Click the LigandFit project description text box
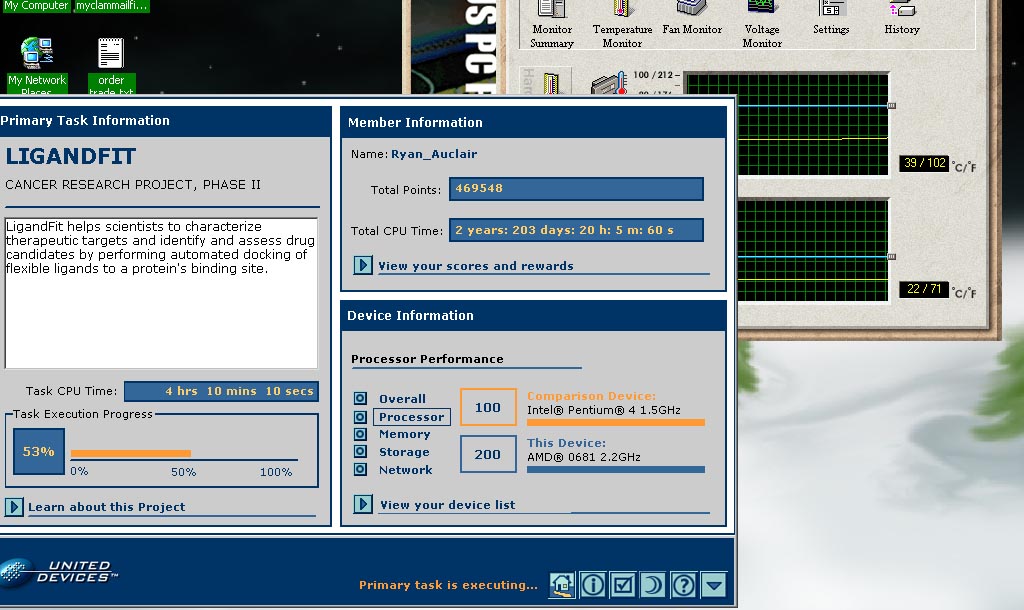 tap(161, 293)
